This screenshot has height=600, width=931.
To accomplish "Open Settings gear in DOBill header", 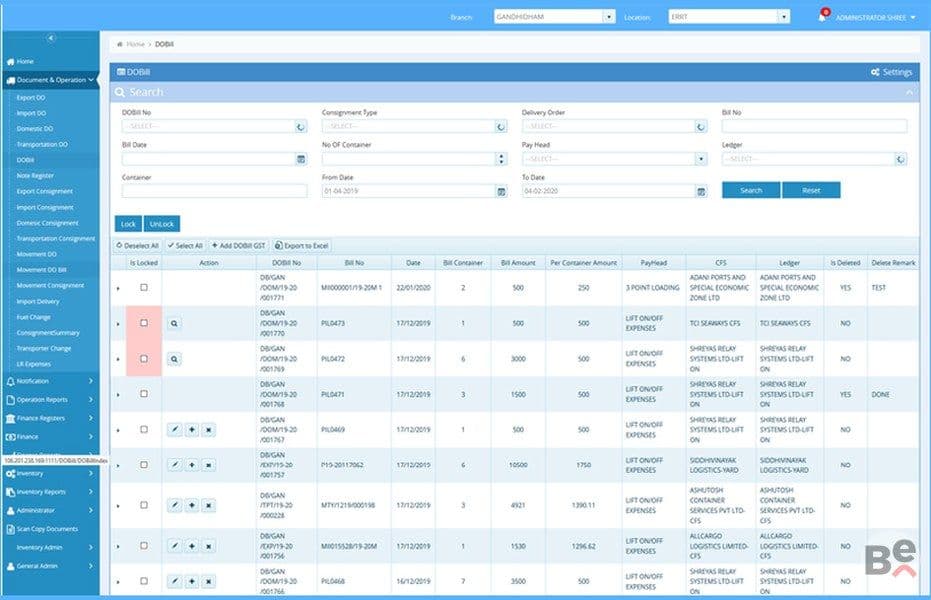I will point(891,72).
